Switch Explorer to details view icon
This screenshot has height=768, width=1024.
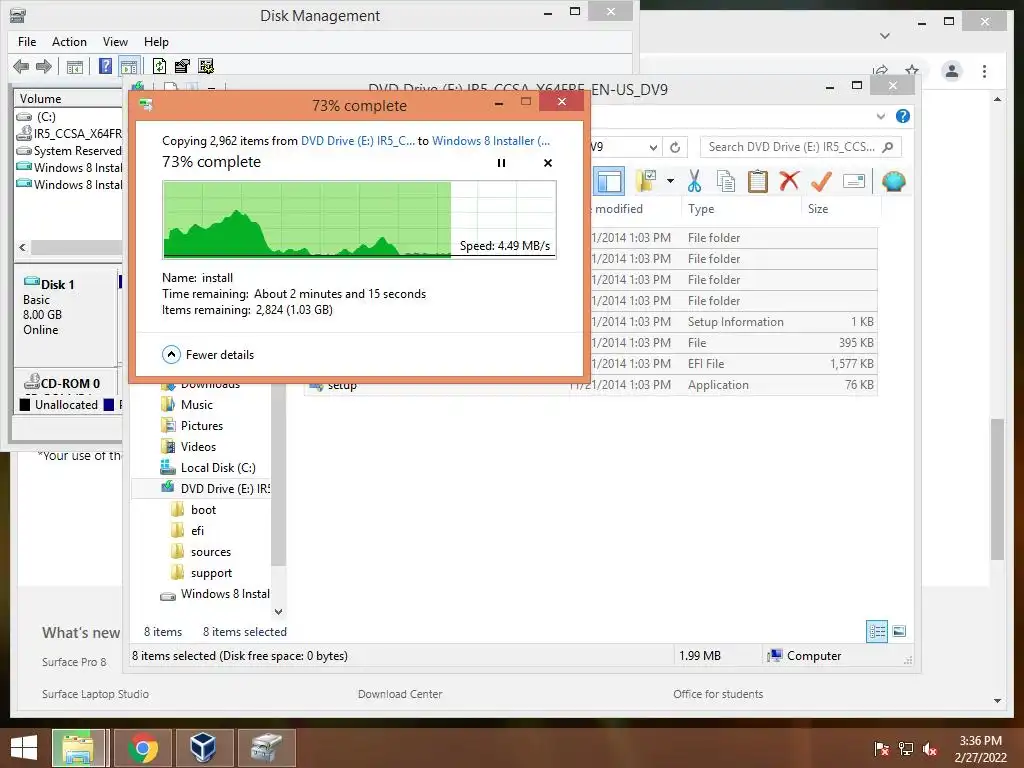876,631
